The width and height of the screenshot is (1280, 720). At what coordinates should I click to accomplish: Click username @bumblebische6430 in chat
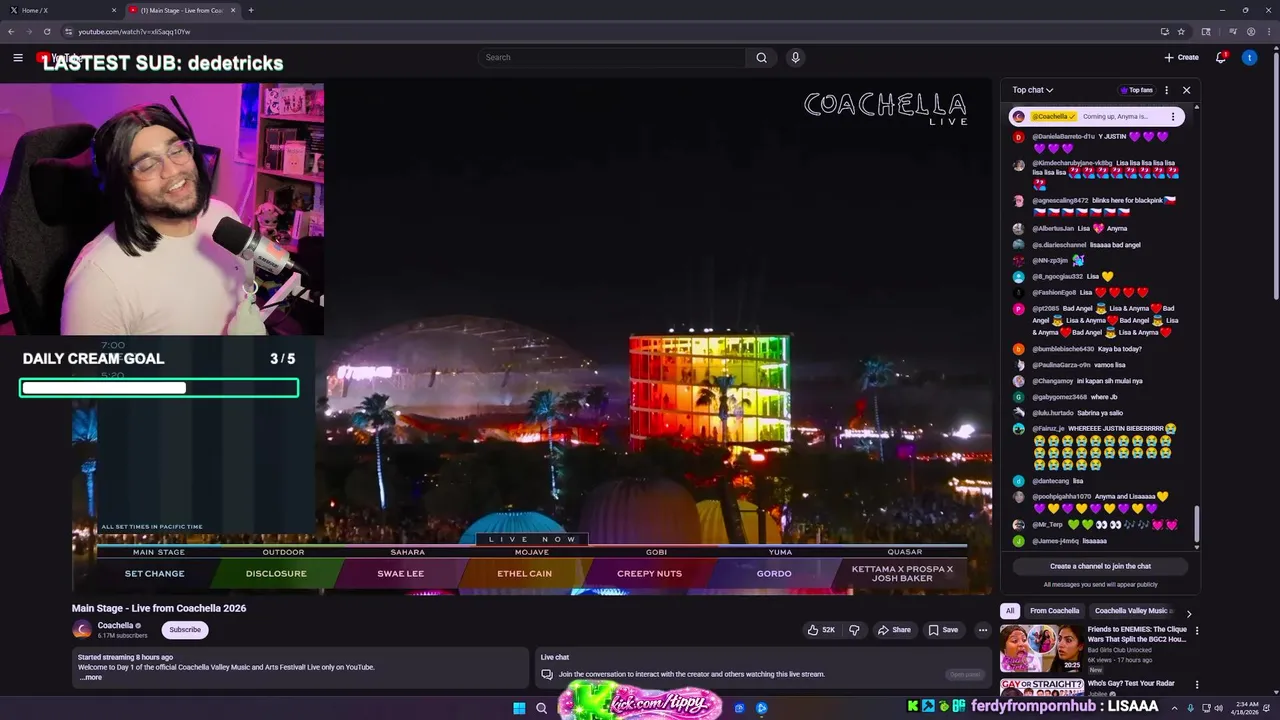(1063, 349)
